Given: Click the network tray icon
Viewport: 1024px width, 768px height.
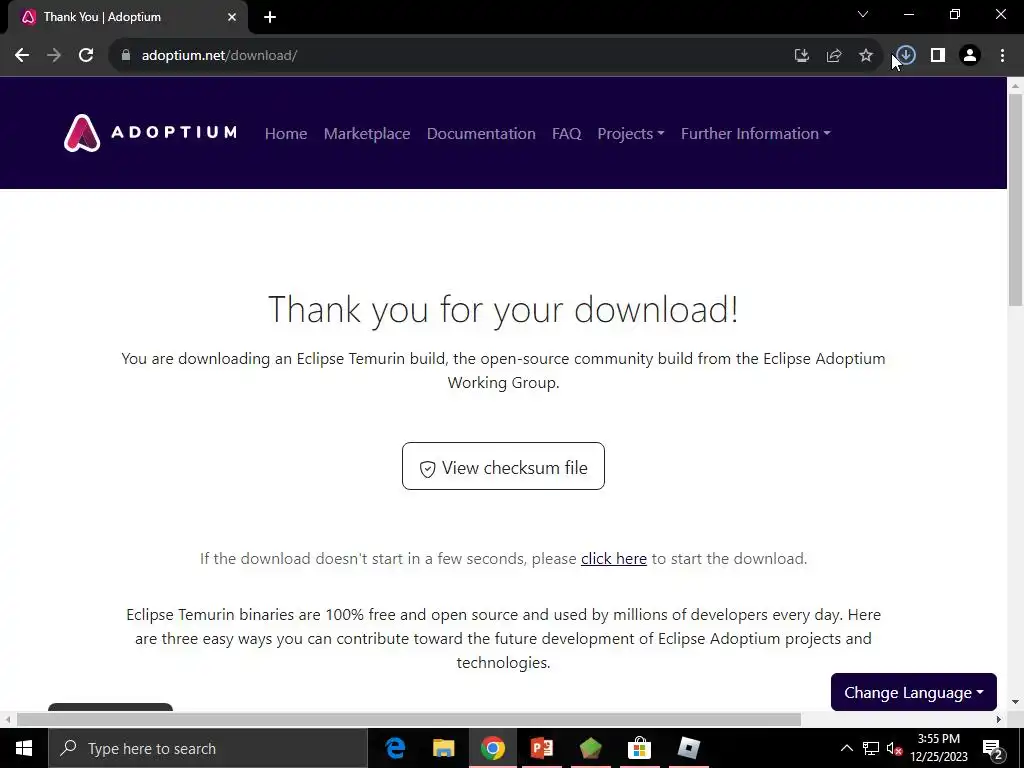Looking at the screenshot, I should coord(871,748).
